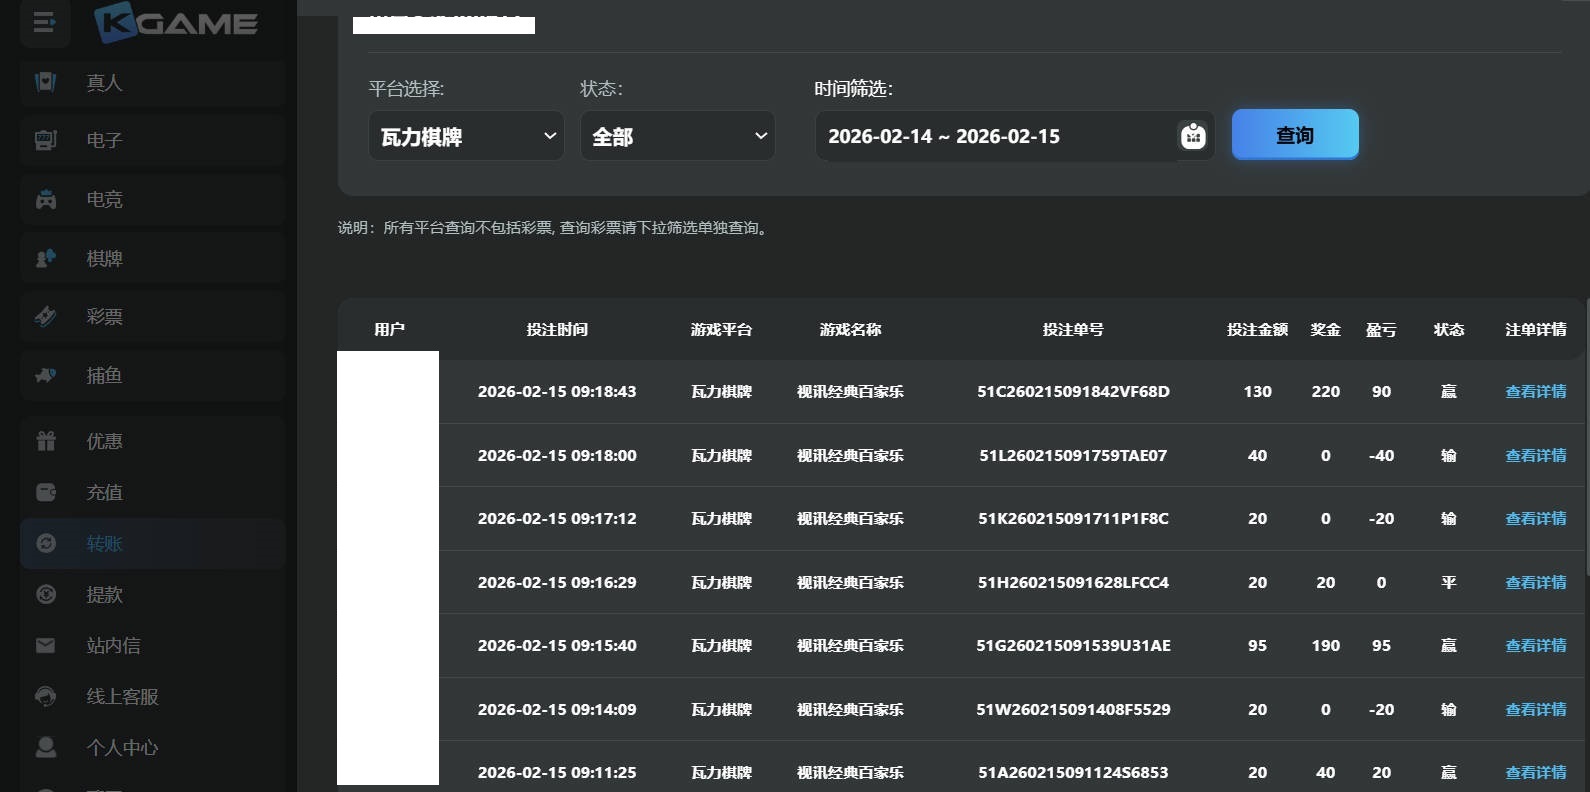This screenshot has width=1590, height=792.
Task: Open 站内信 messages menu item
Action: tap(113, 645)
